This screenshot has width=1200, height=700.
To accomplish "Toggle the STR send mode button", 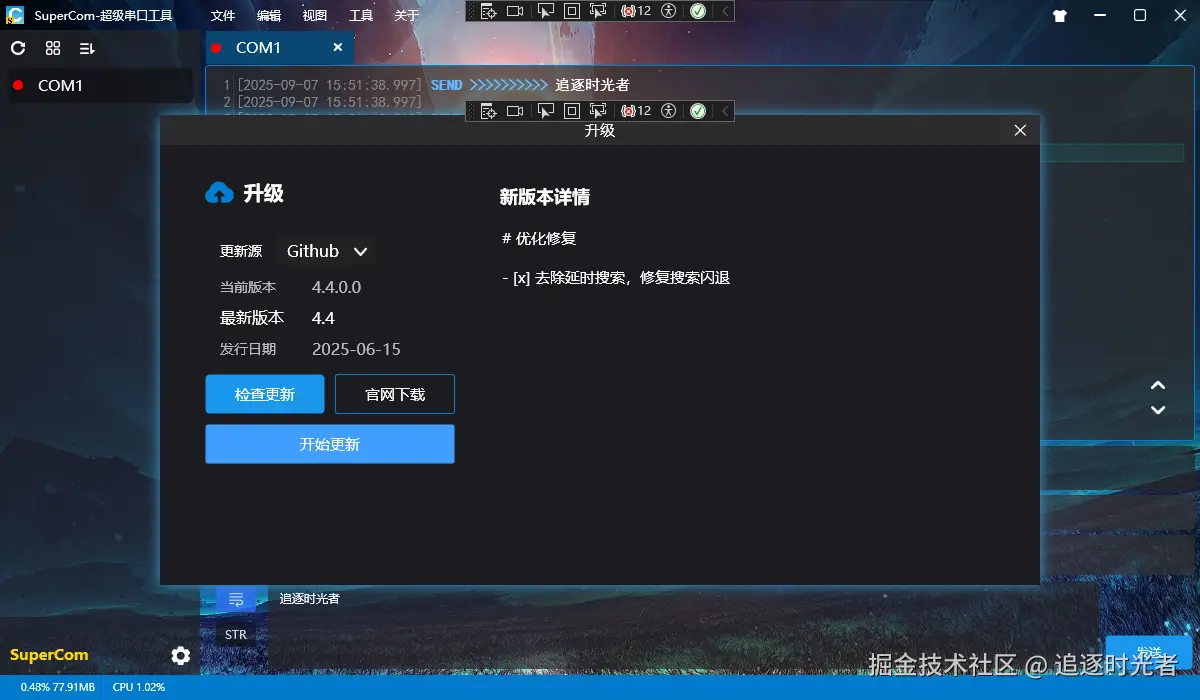I will pos(236,634).
